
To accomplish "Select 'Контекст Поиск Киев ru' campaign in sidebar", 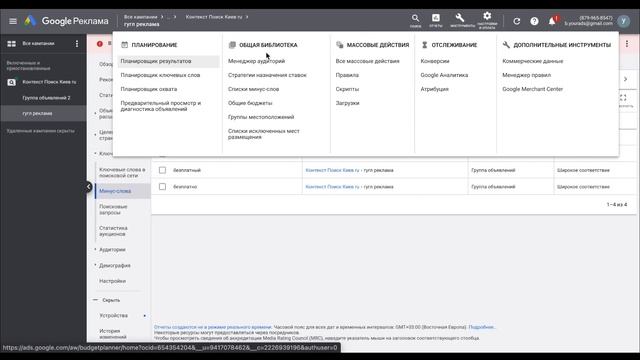I will (49, 82).
